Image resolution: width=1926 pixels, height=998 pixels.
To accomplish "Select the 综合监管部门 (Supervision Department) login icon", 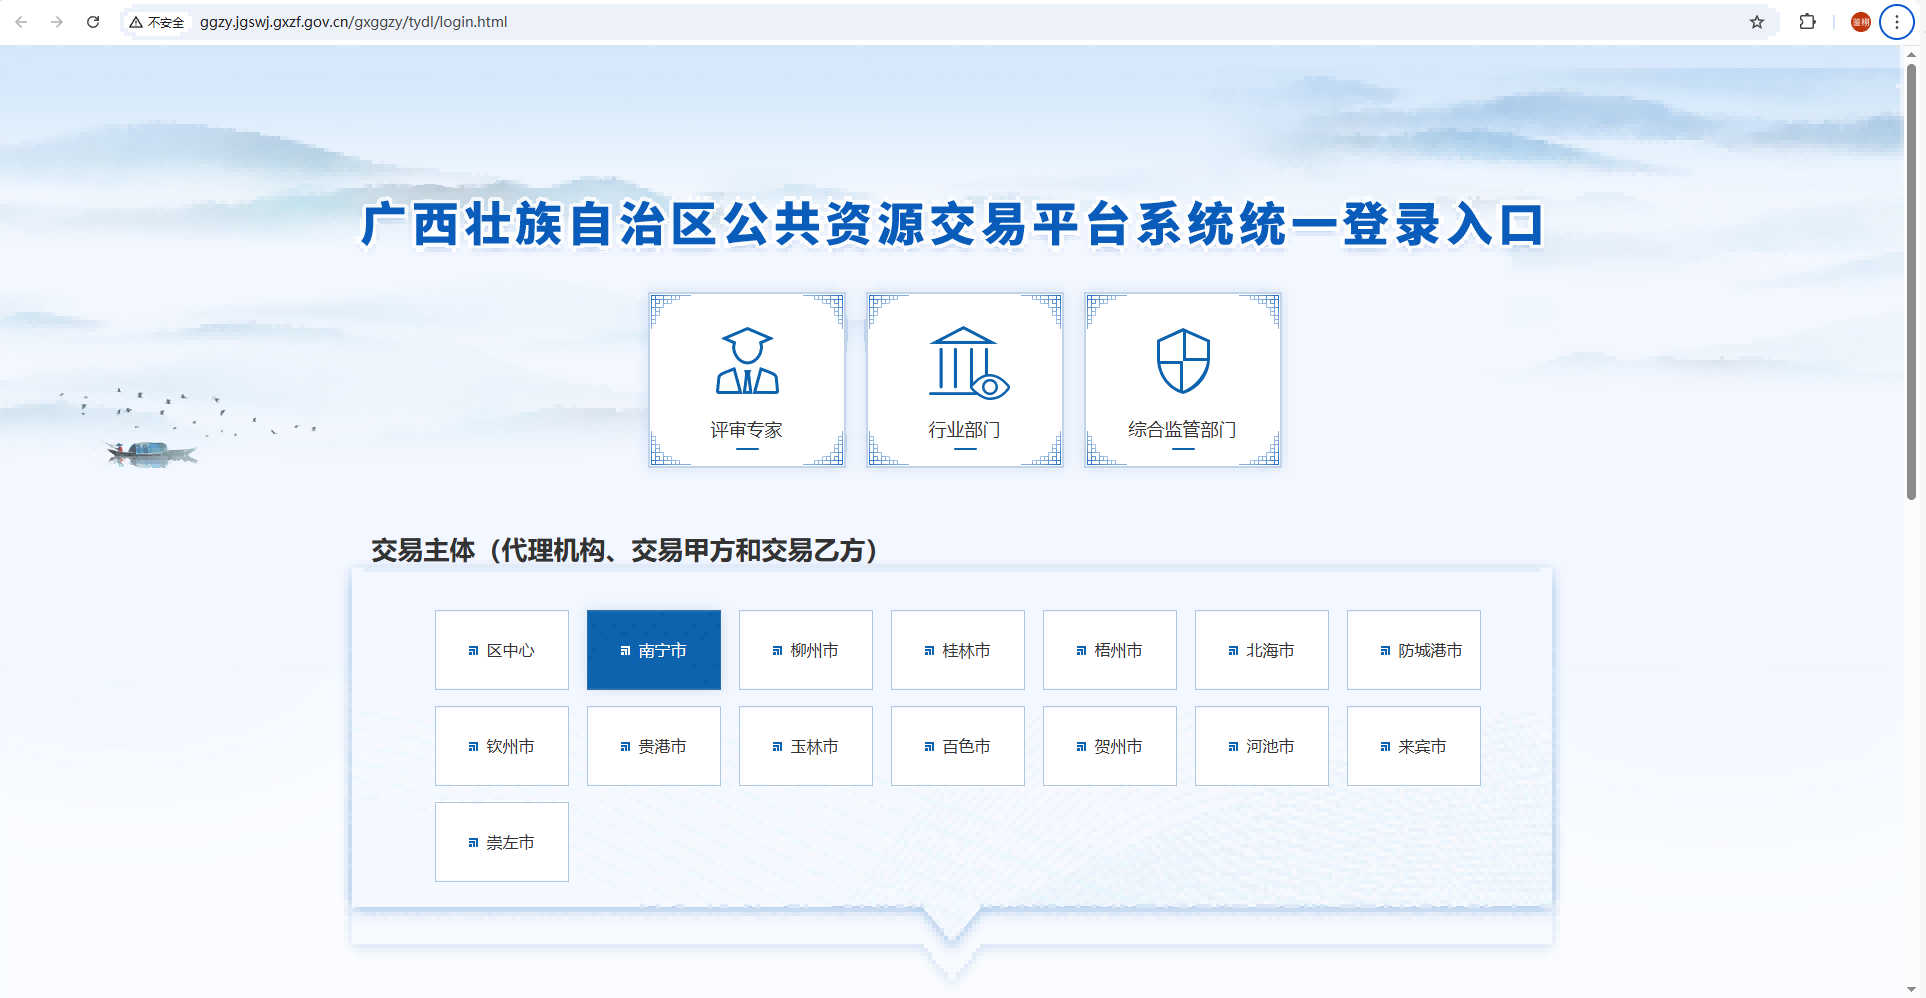I will point(1182,380).
